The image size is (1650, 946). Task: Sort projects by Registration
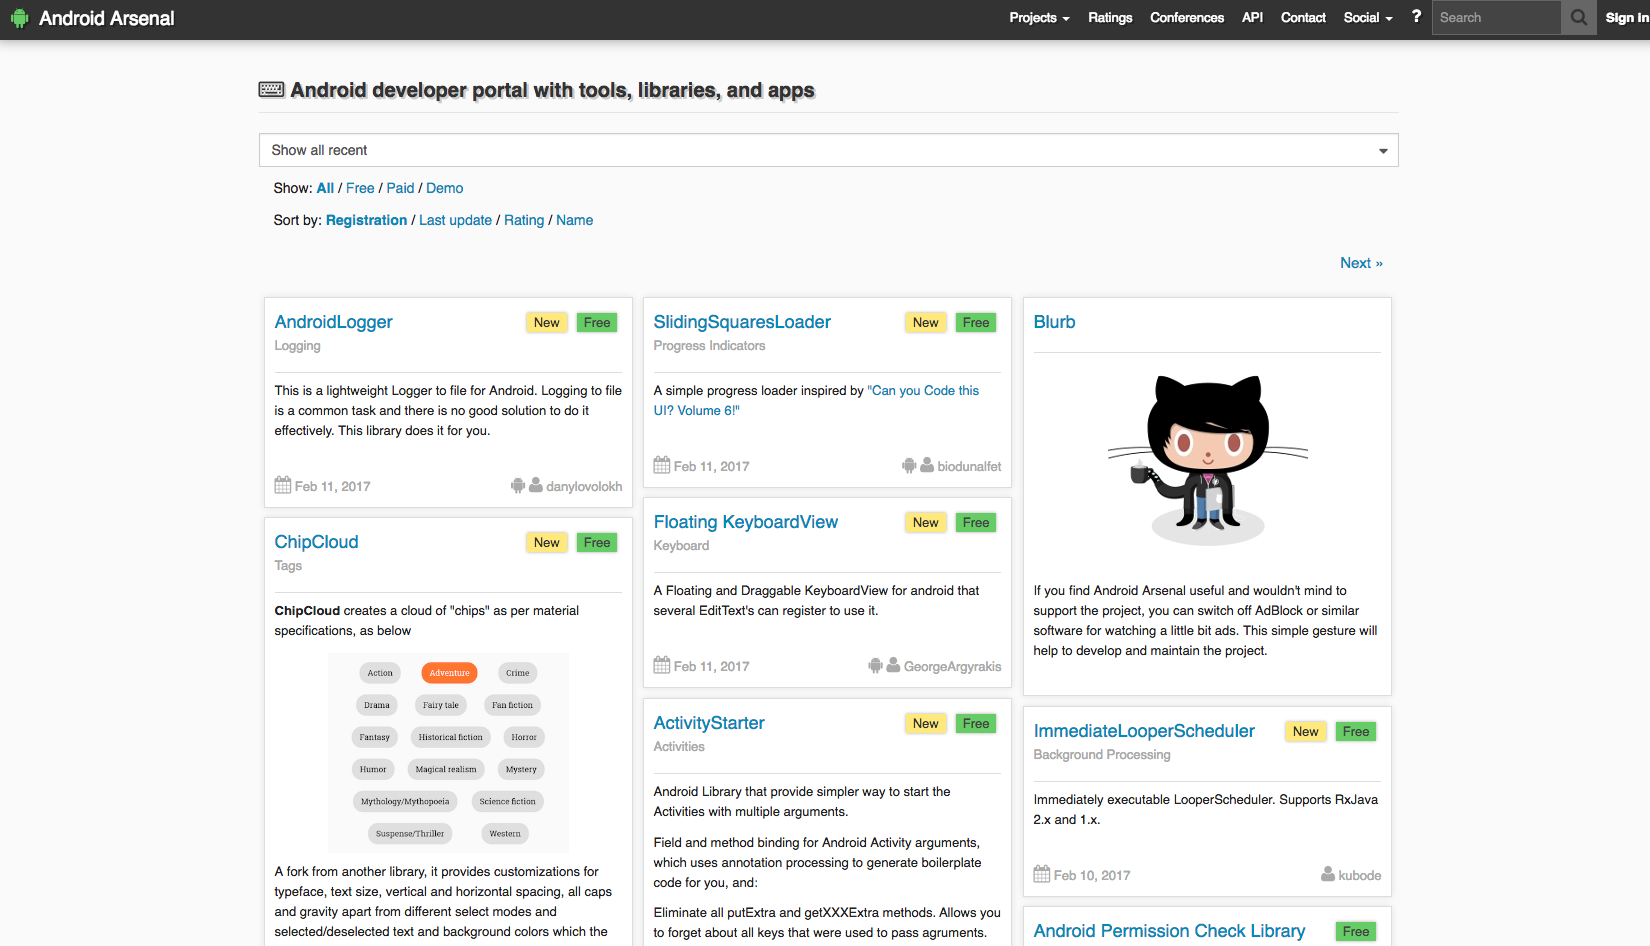(366, 220)
